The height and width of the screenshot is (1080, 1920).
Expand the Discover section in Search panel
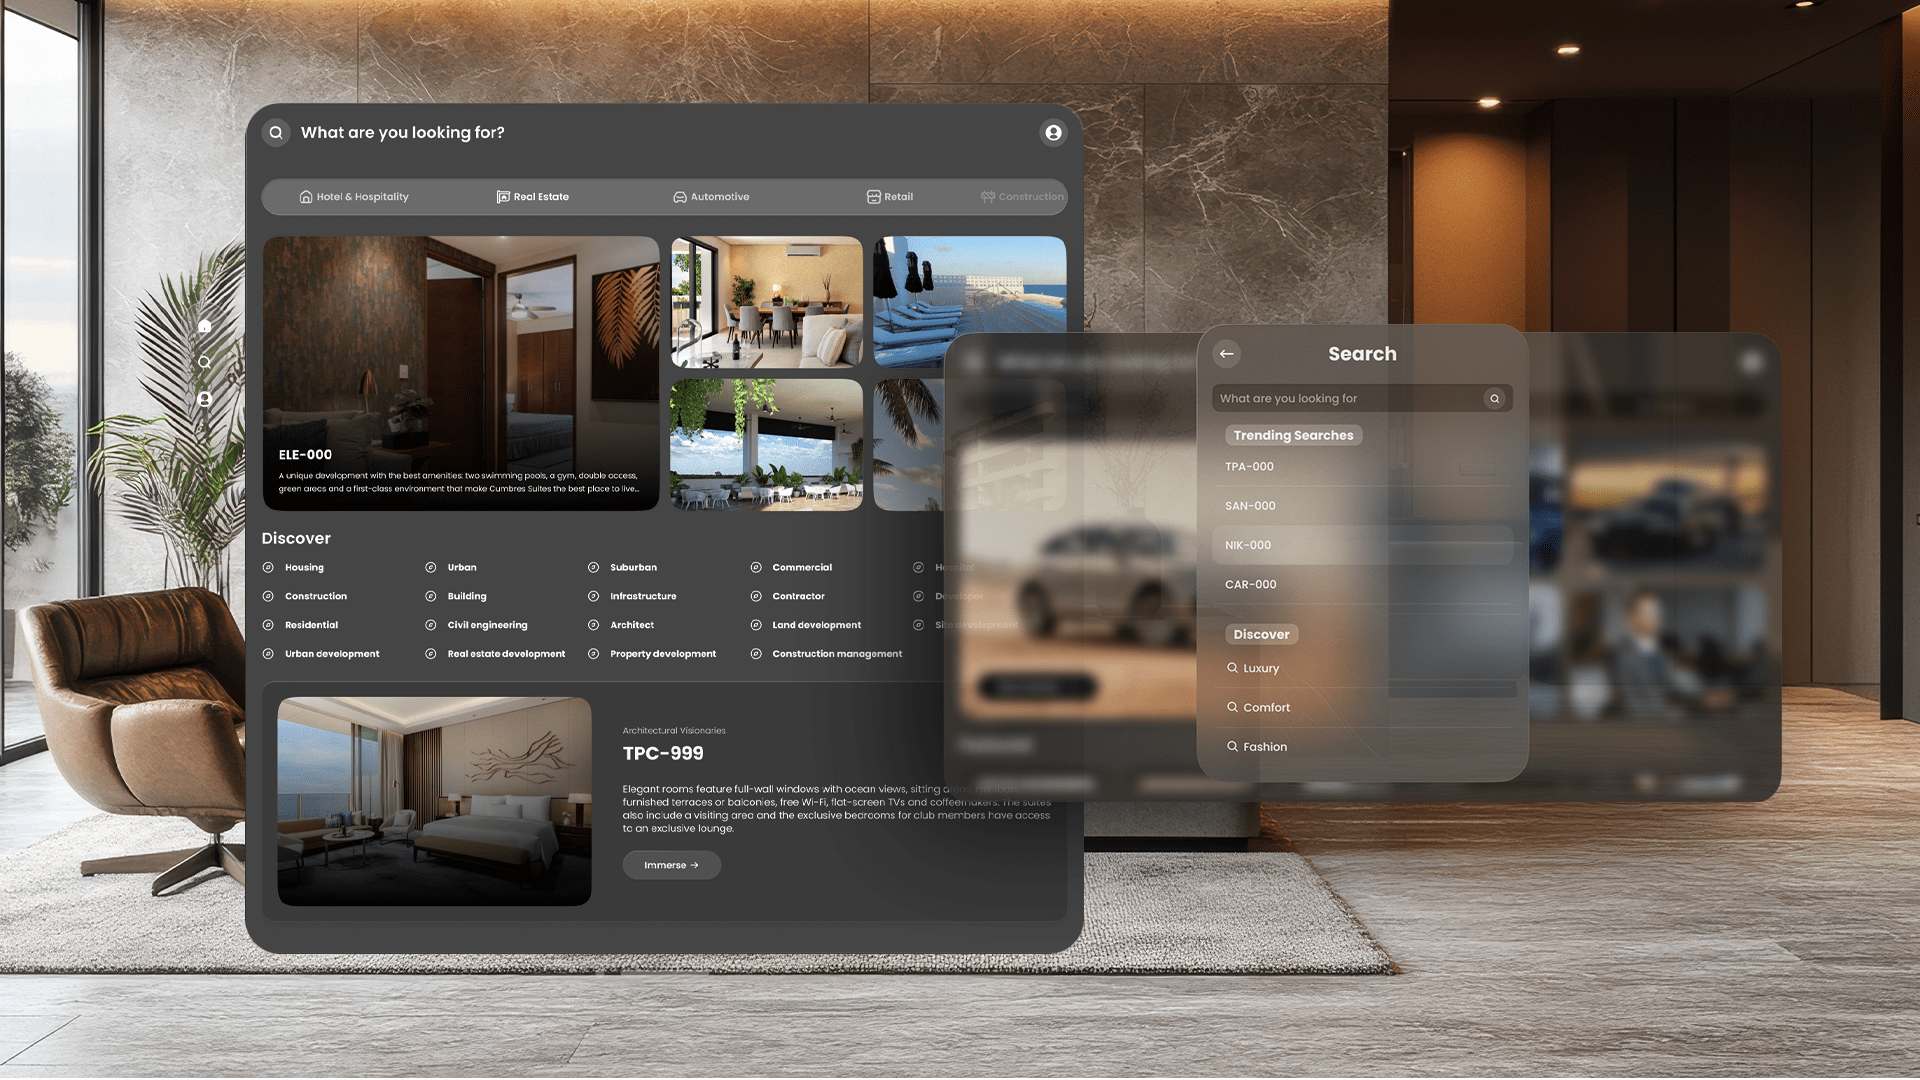pos(1261,634)
